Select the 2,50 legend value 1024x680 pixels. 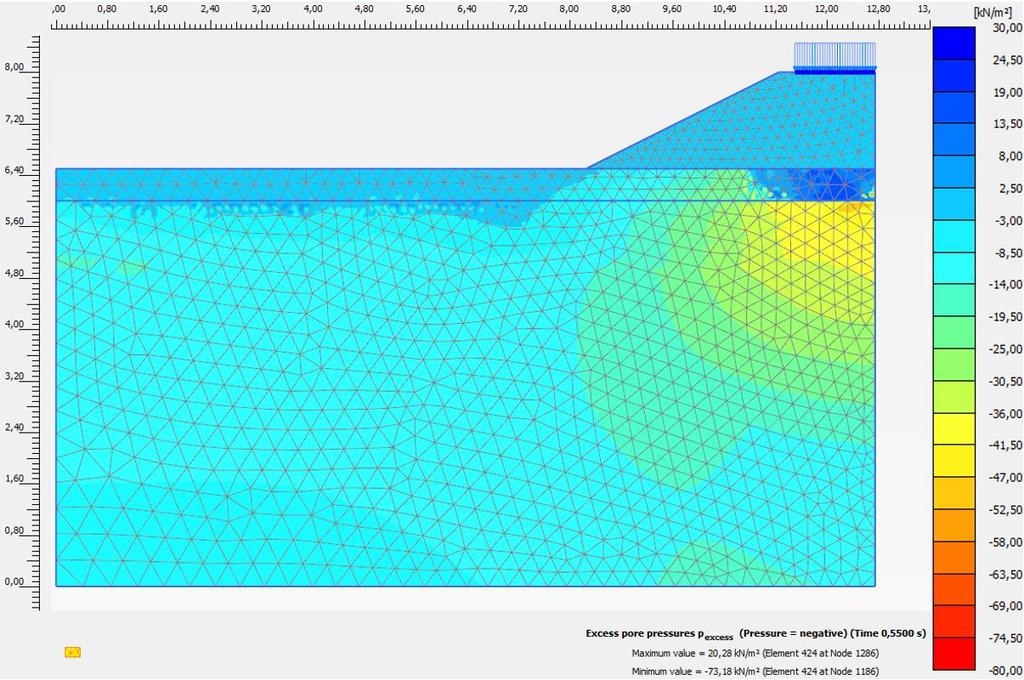click(1010, 188)
